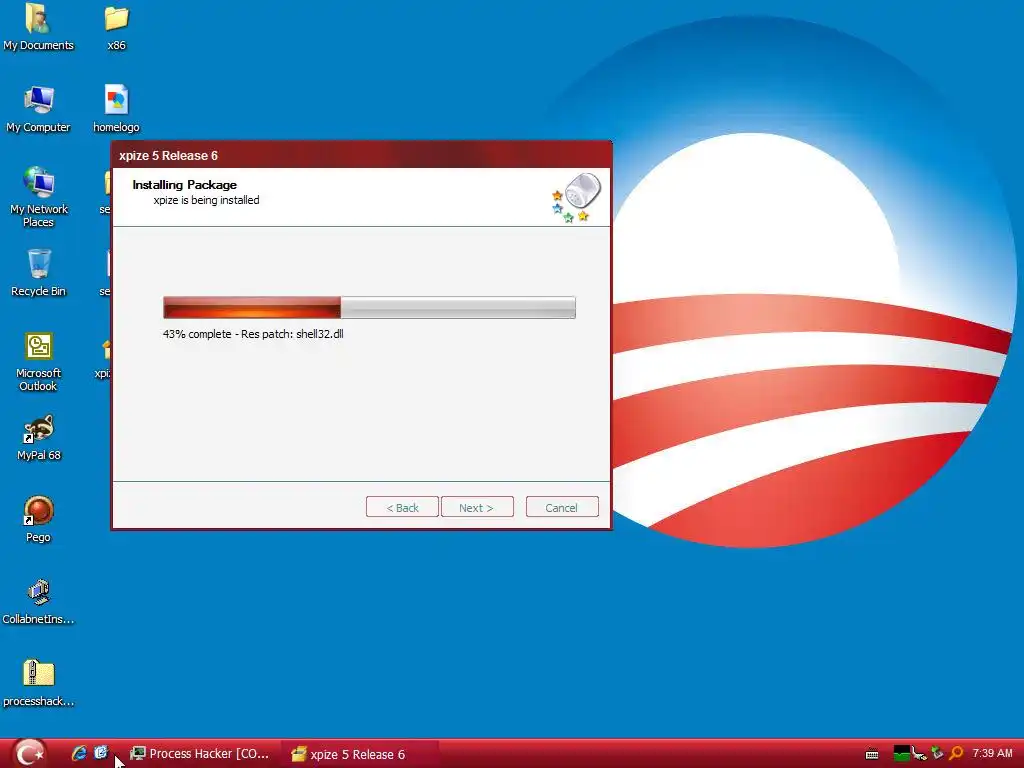
Task: Click the 7:39 AM system clock
Action: point(992,753)
